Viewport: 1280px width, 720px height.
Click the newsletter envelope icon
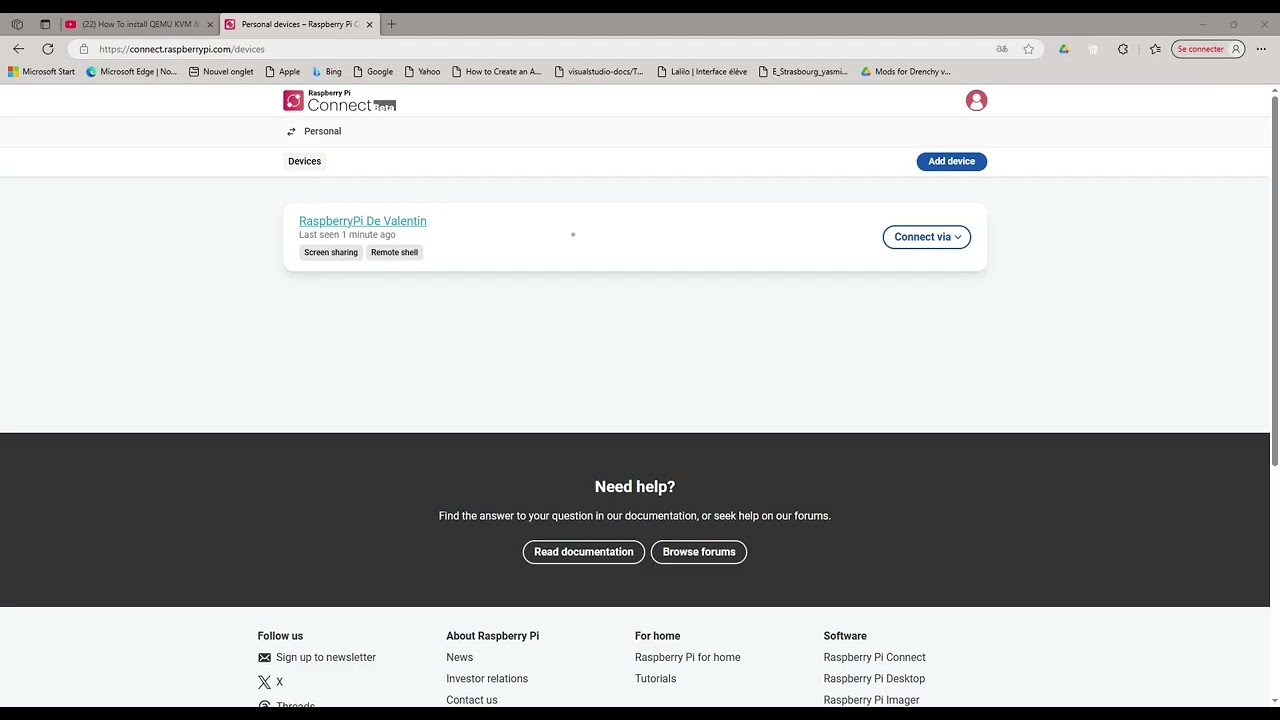tap(264, 658)
